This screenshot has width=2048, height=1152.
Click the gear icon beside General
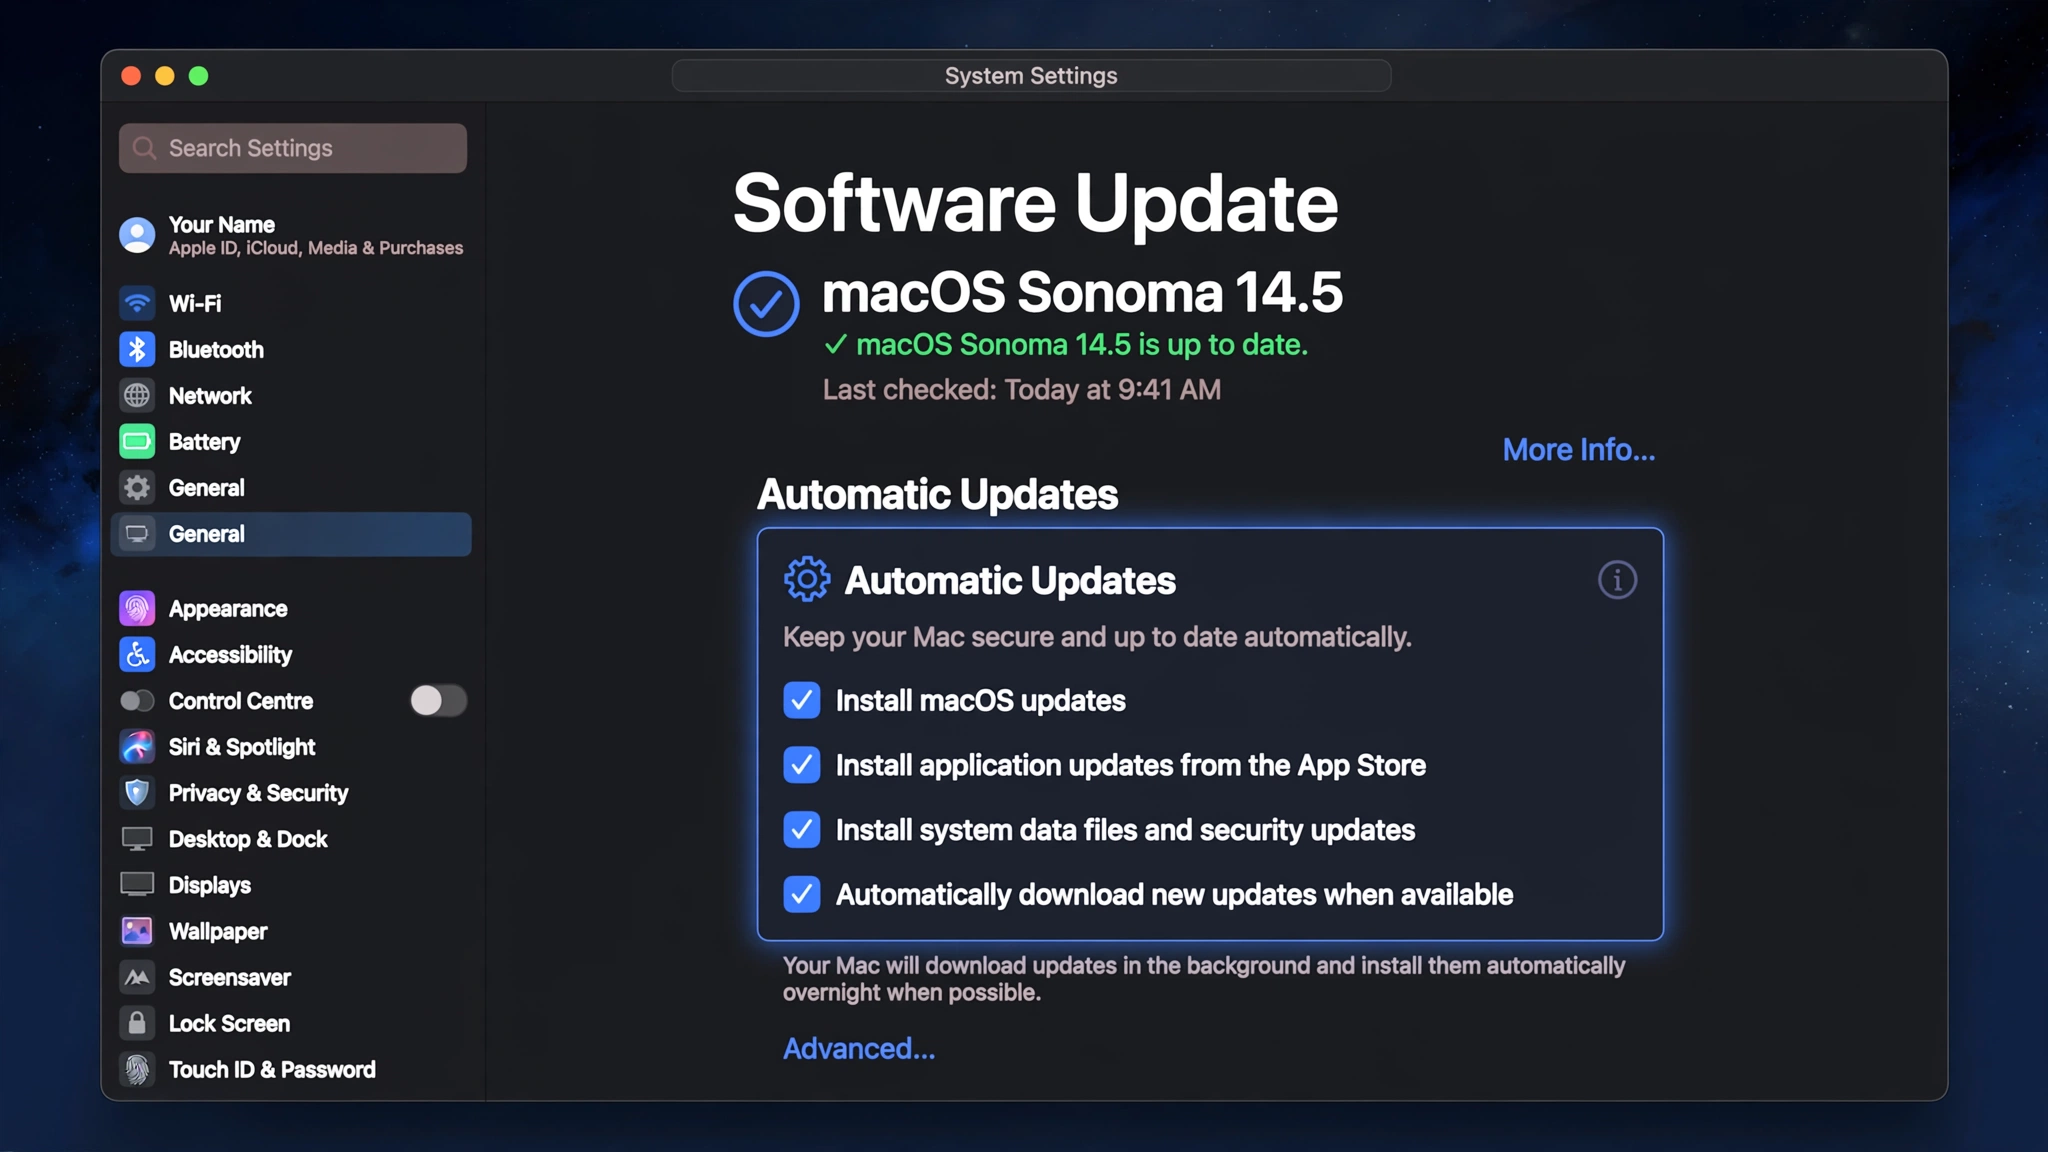click(137, 487)
